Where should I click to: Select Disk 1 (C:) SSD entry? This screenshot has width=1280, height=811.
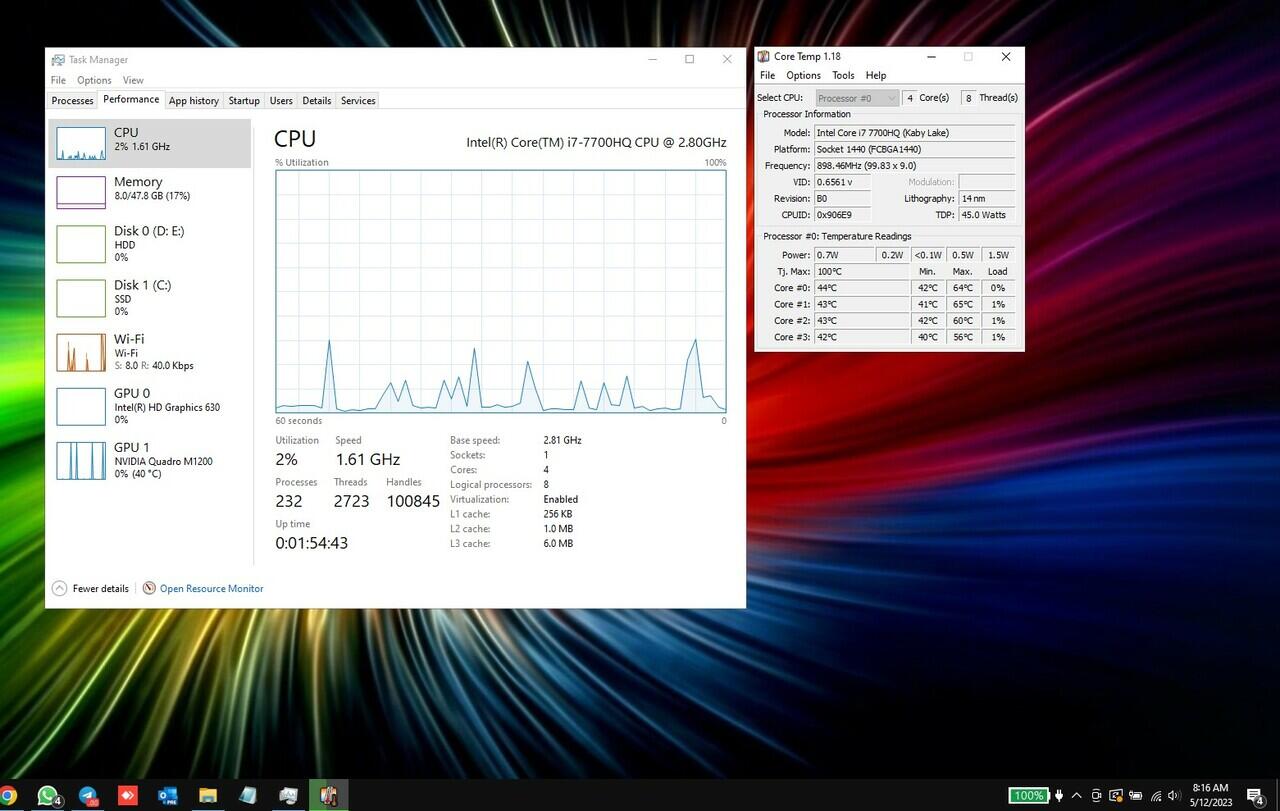pyautogui.click(x=149, y=298)
